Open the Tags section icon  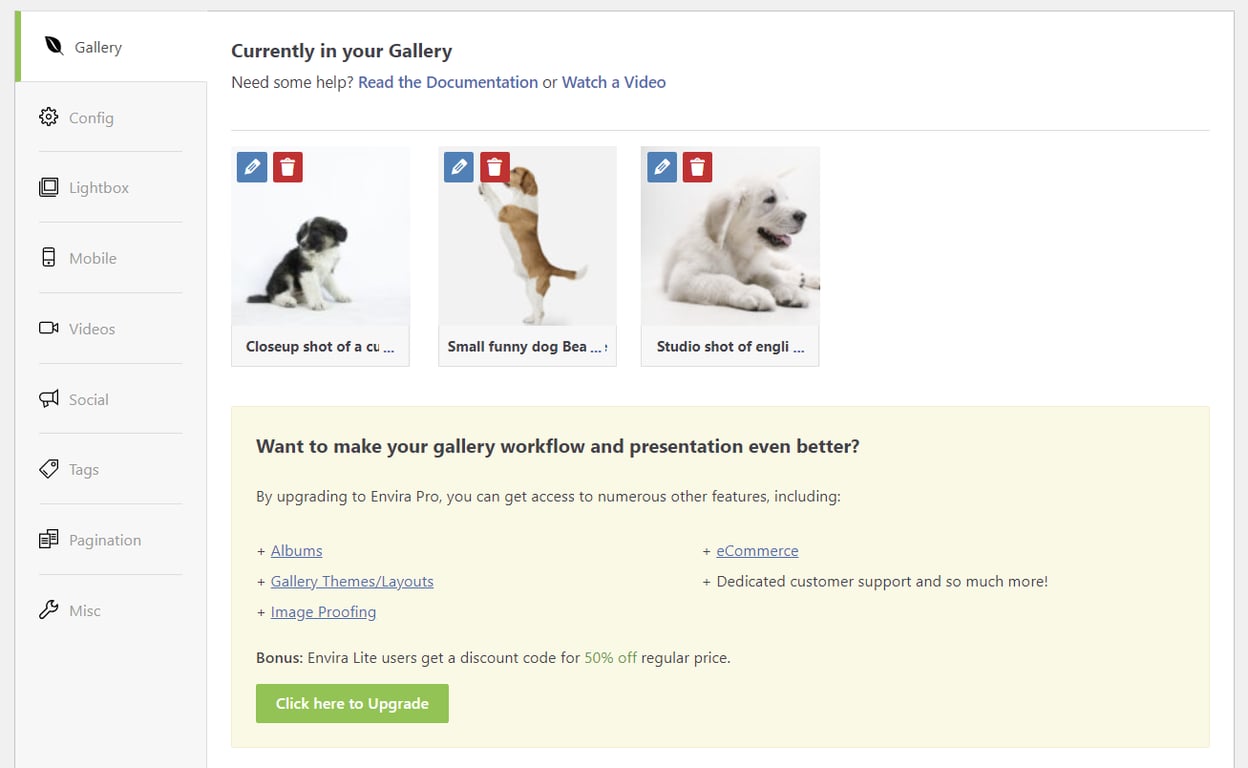48,468
